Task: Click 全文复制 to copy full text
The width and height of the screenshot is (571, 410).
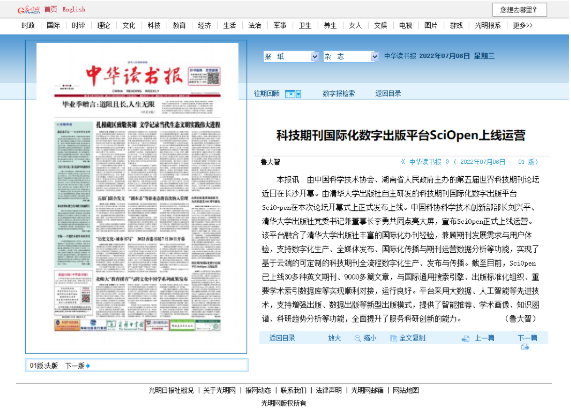Action: pos(412,338)
